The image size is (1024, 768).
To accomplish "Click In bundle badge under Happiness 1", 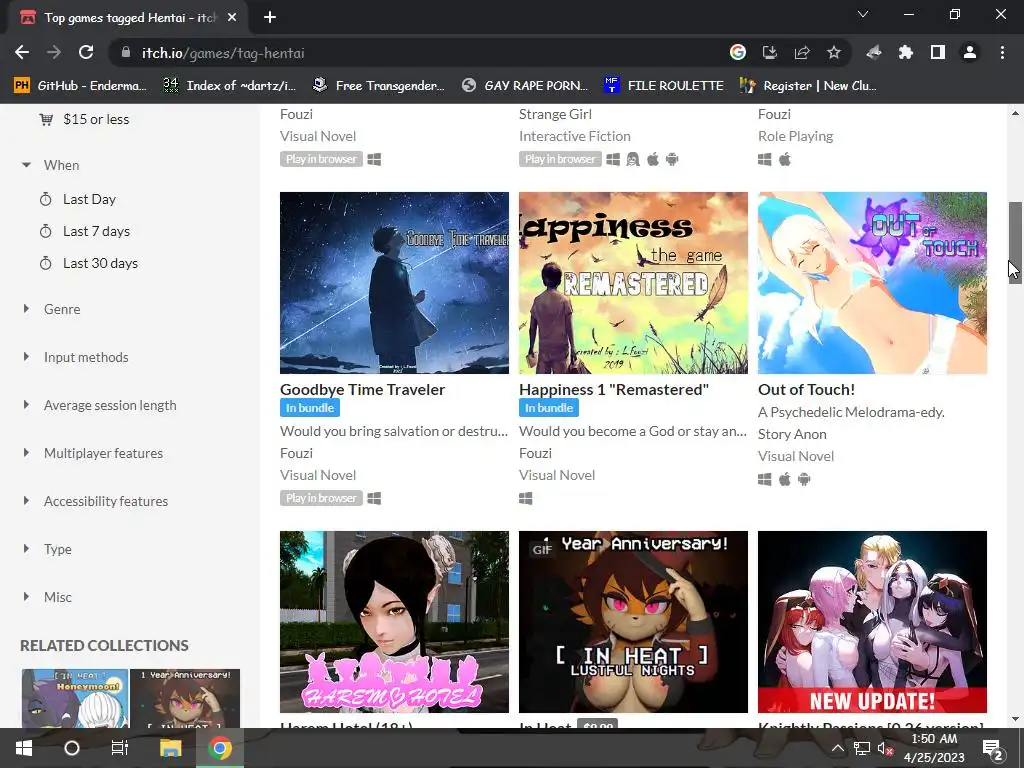I will (549, 408).
